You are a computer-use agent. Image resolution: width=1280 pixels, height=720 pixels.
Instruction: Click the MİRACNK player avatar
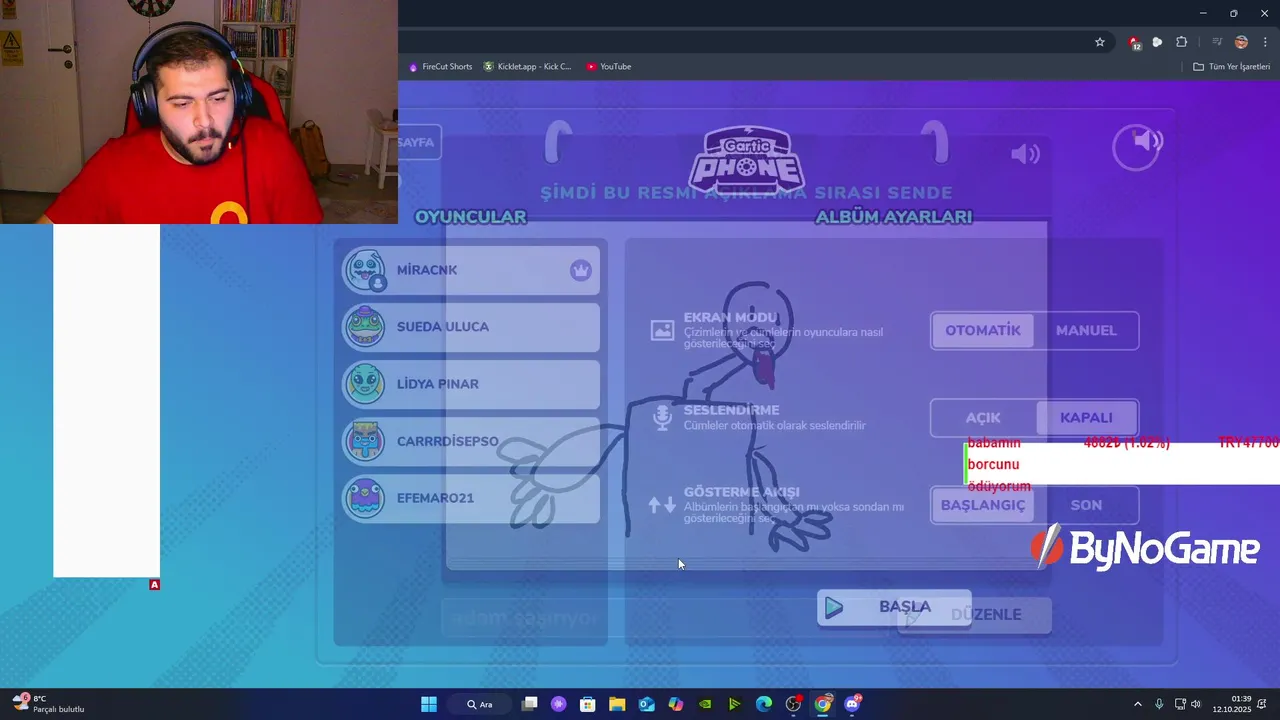364,270
